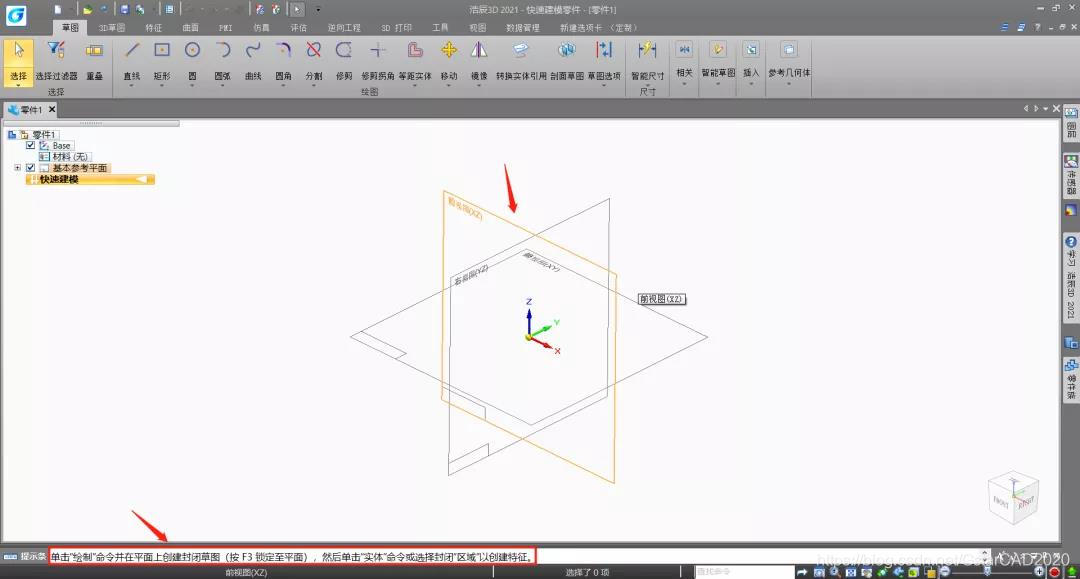1080x579 pixels.
Task: Open dropdown arrow under 选择
Action: pyautogui.click(x=18, y=85)
